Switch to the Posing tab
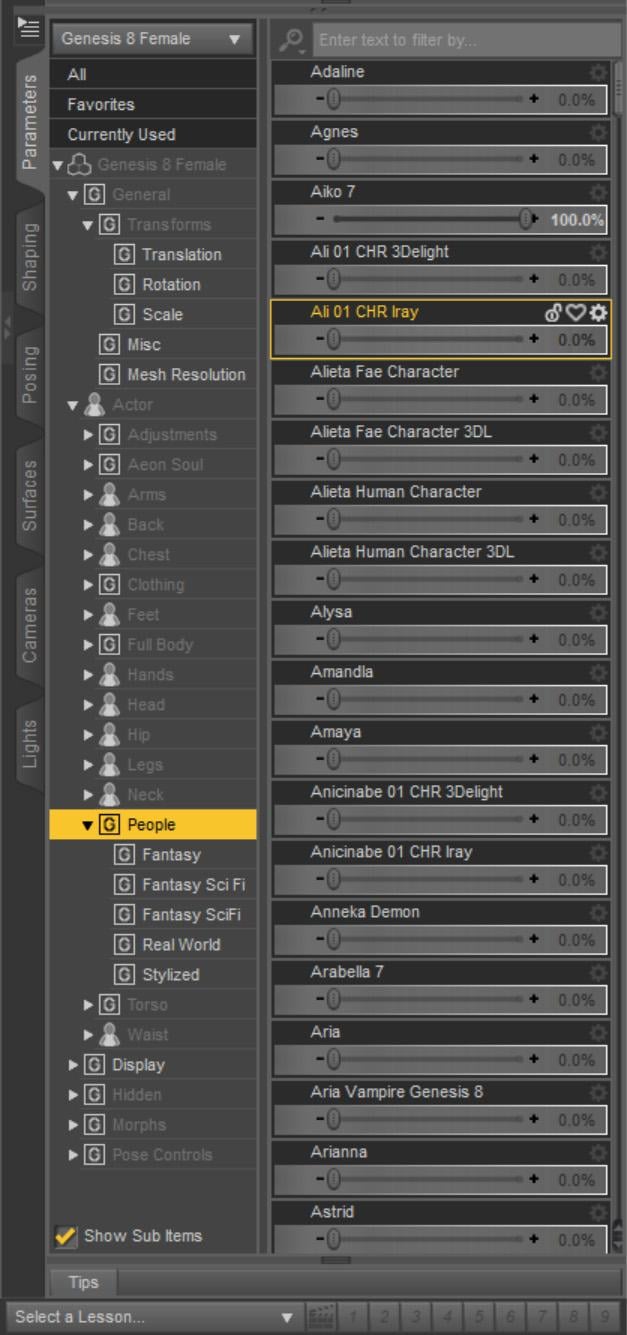 [29, 375]
